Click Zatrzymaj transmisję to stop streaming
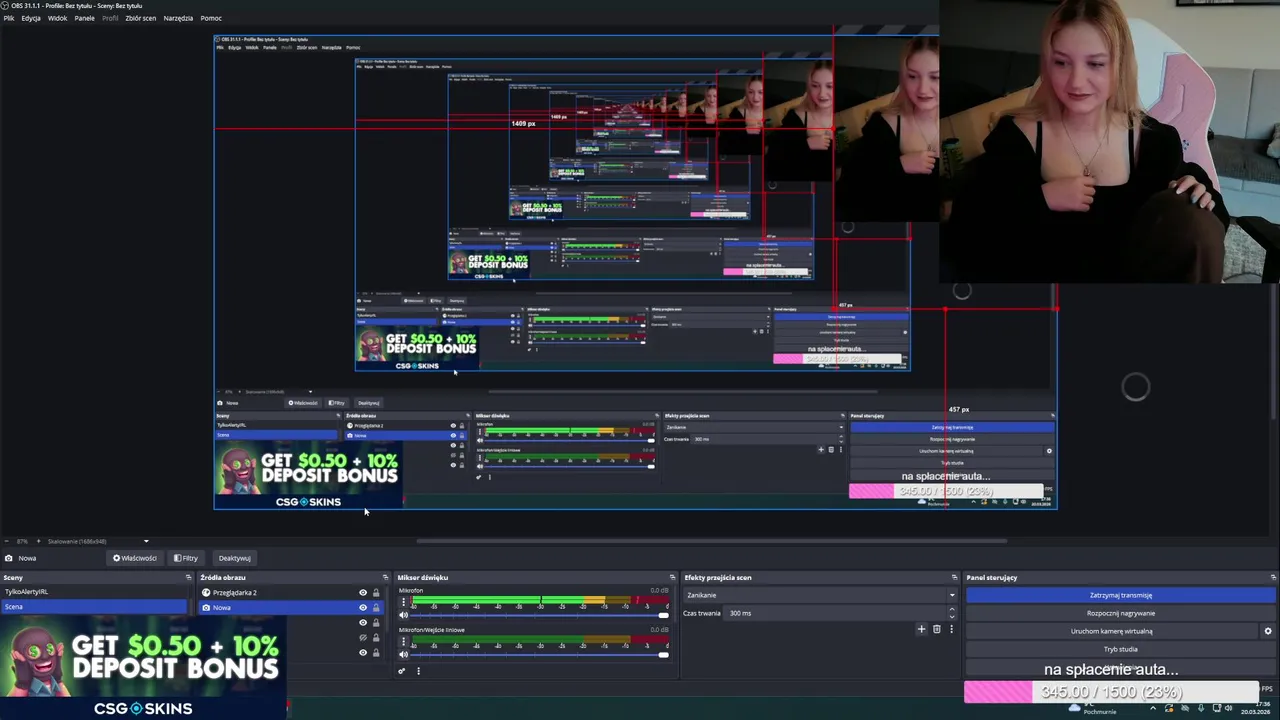Screen dimensions: 1280x720 coord(1120,595)
